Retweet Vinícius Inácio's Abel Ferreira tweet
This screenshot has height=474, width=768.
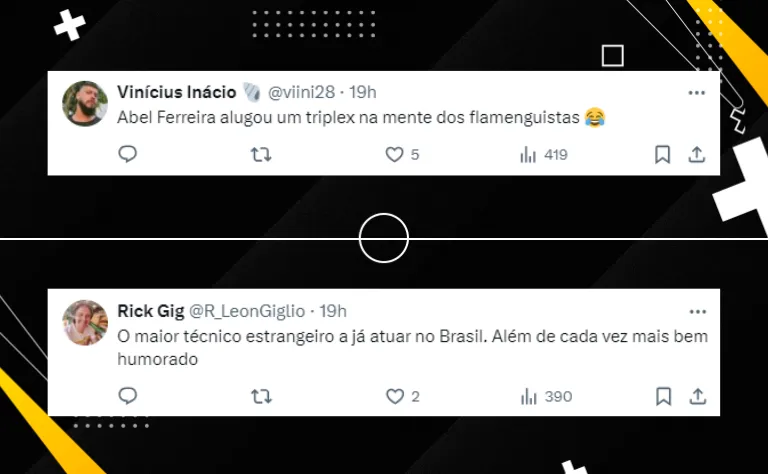point(261,155)
